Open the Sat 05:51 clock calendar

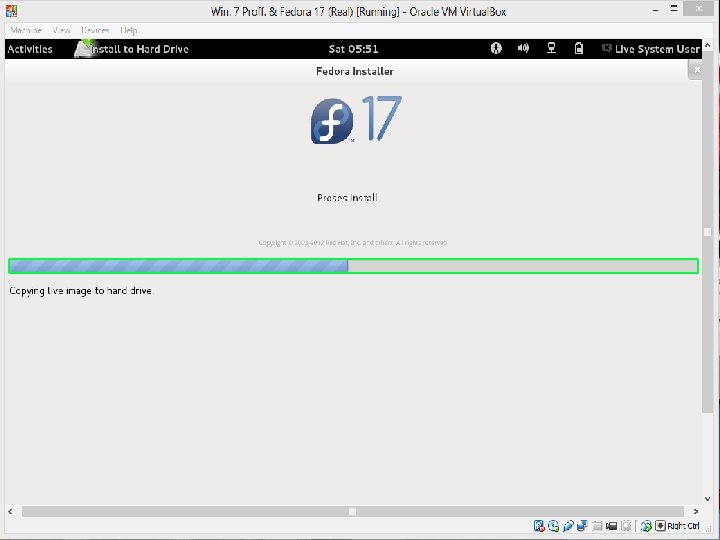[353, 49]
